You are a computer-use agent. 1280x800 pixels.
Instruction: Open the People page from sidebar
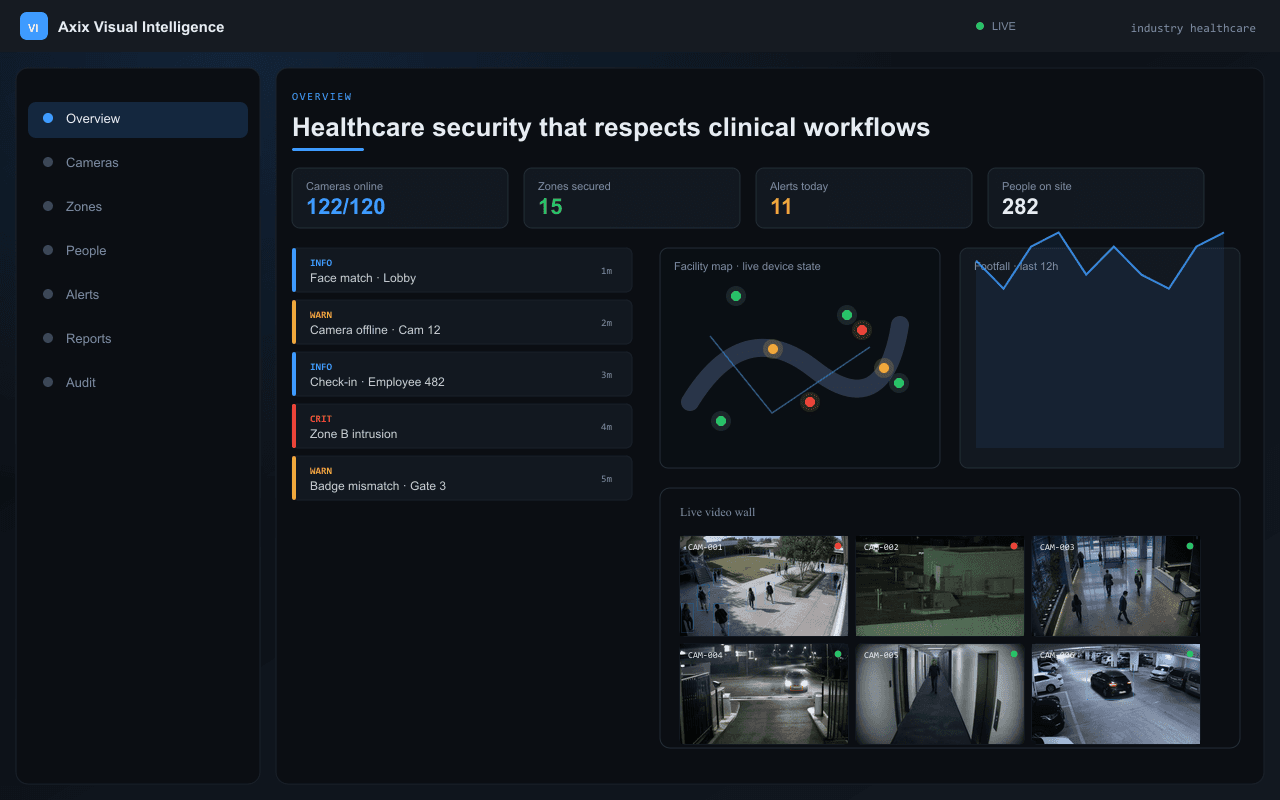(x=138, y=251)
